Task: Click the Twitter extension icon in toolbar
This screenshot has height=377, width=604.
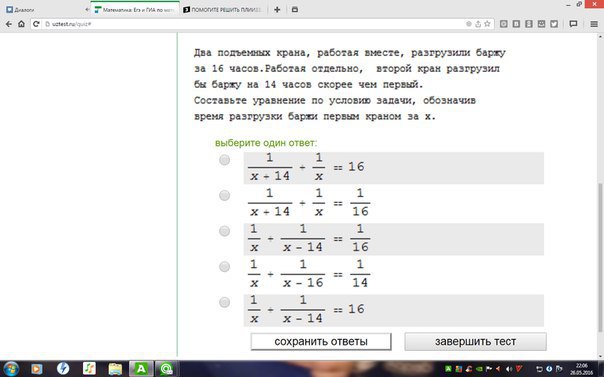Action: tap(554, 24)
